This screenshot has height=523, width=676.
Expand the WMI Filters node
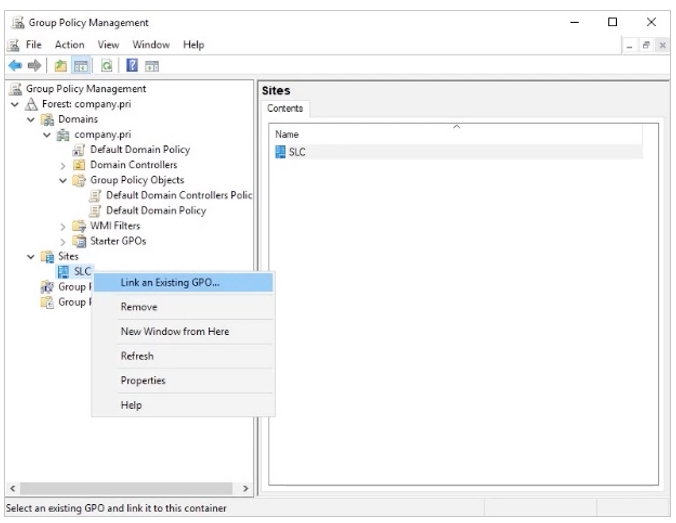click(x=63, y=226)
